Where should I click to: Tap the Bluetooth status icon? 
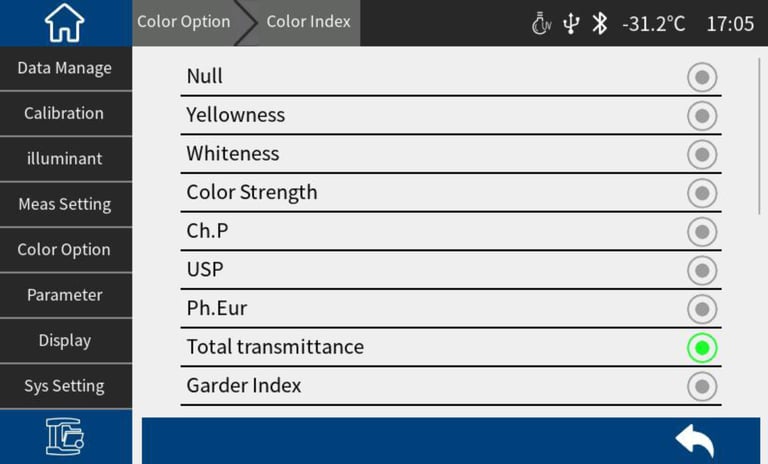(x=599, y=23)
